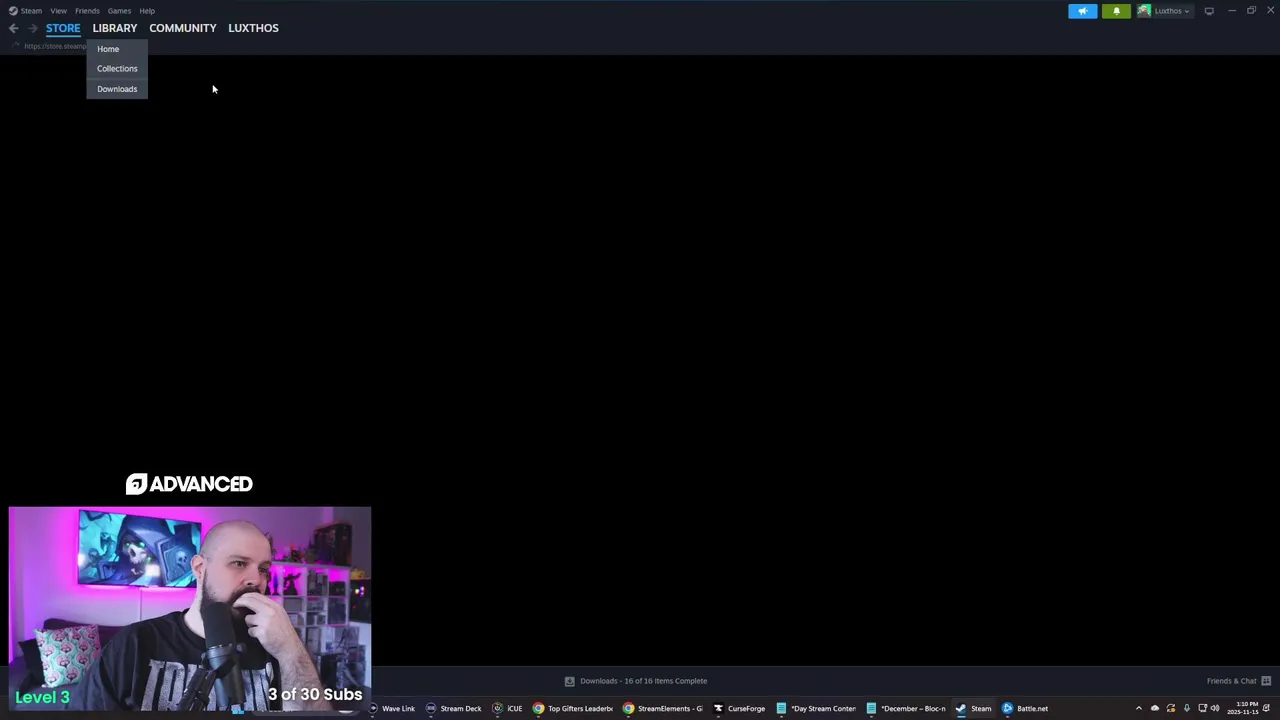Click the system tray volume icon
This screenshot has height=720, width=1280.
pyautogui.click(x=1215, y=709)
